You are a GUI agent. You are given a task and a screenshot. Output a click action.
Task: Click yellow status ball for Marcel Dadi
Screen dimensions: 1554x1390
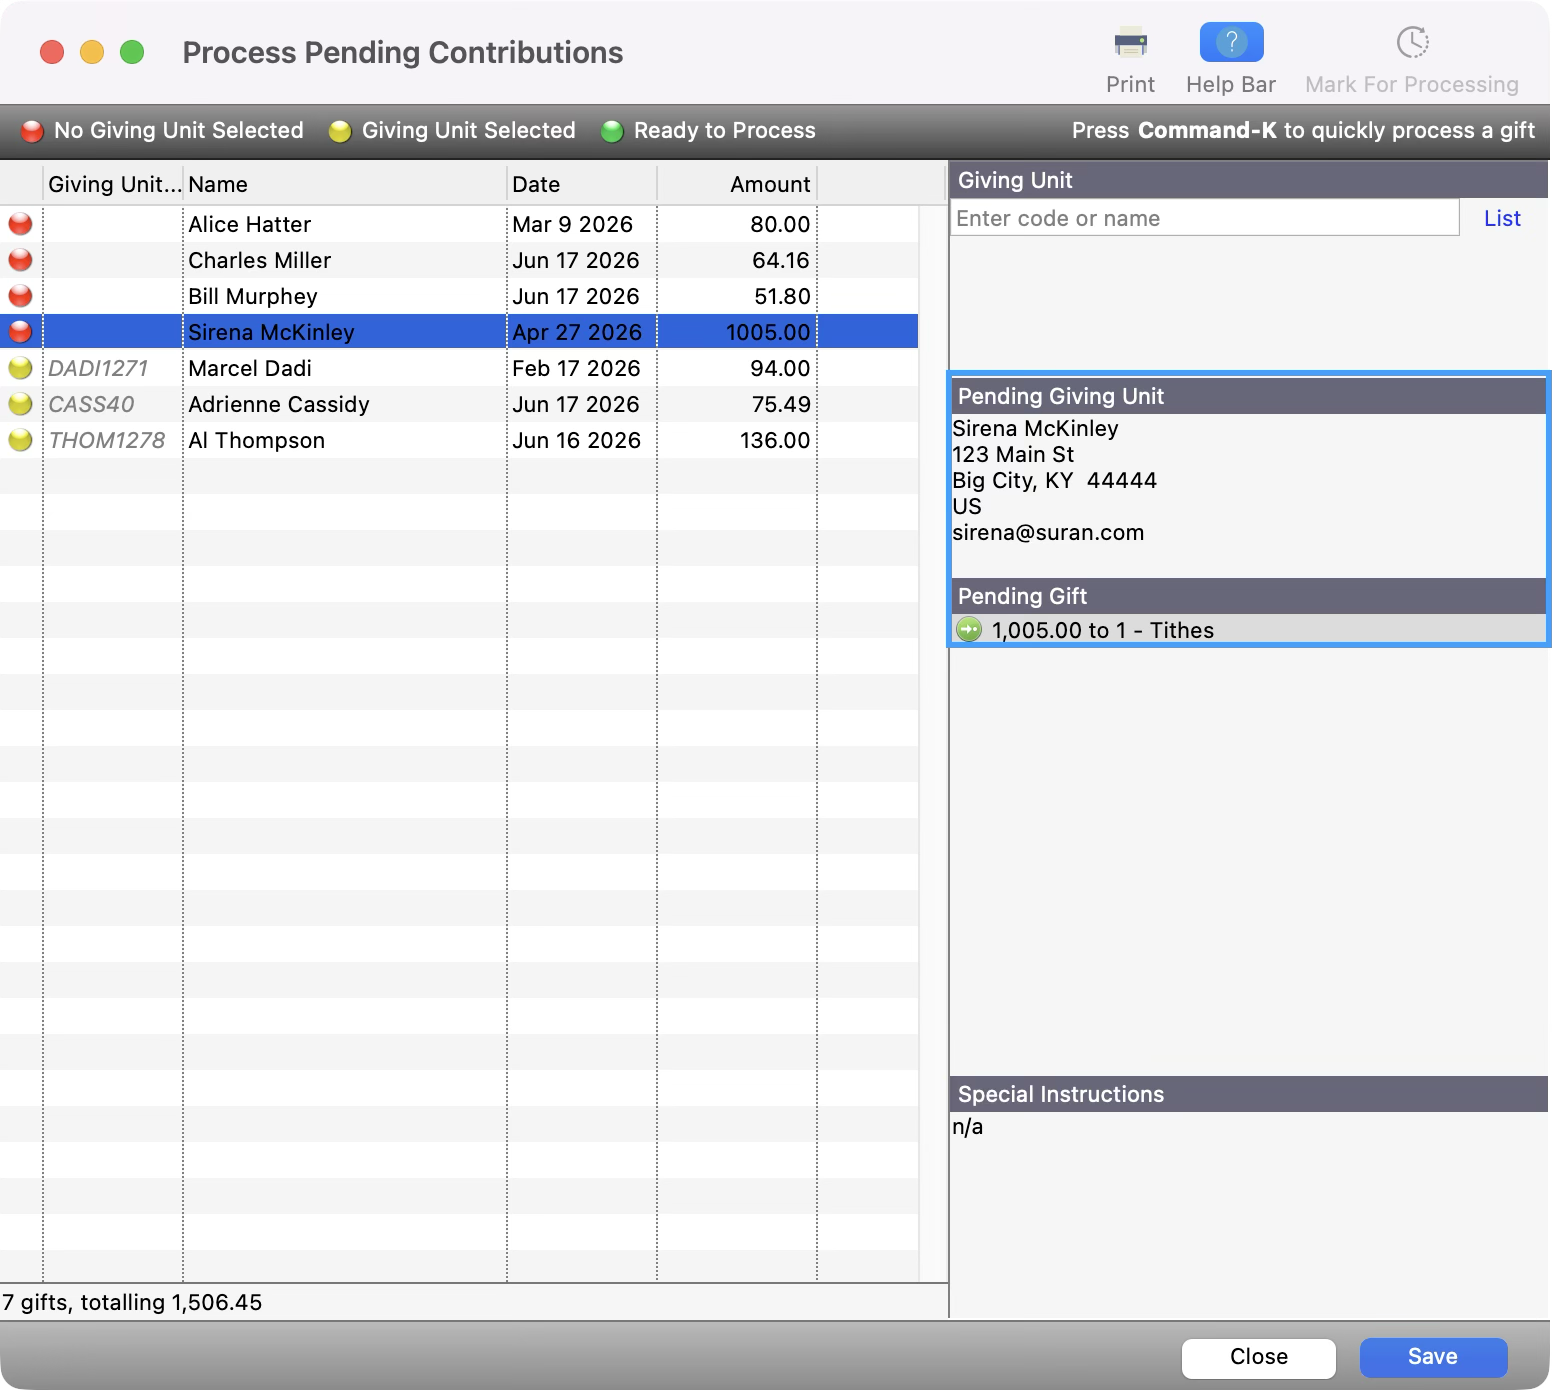point(20,368)
